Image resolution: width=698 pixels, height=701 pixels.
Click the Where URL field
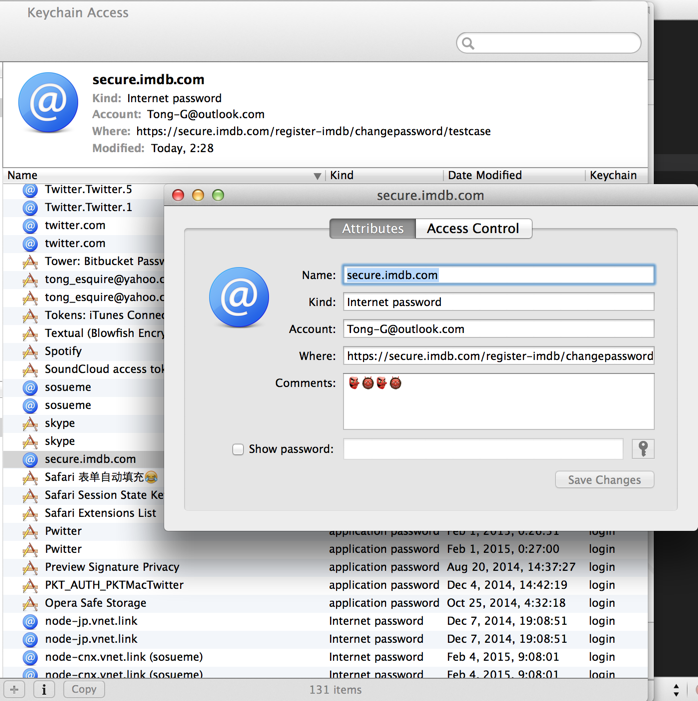pos(499,356)
